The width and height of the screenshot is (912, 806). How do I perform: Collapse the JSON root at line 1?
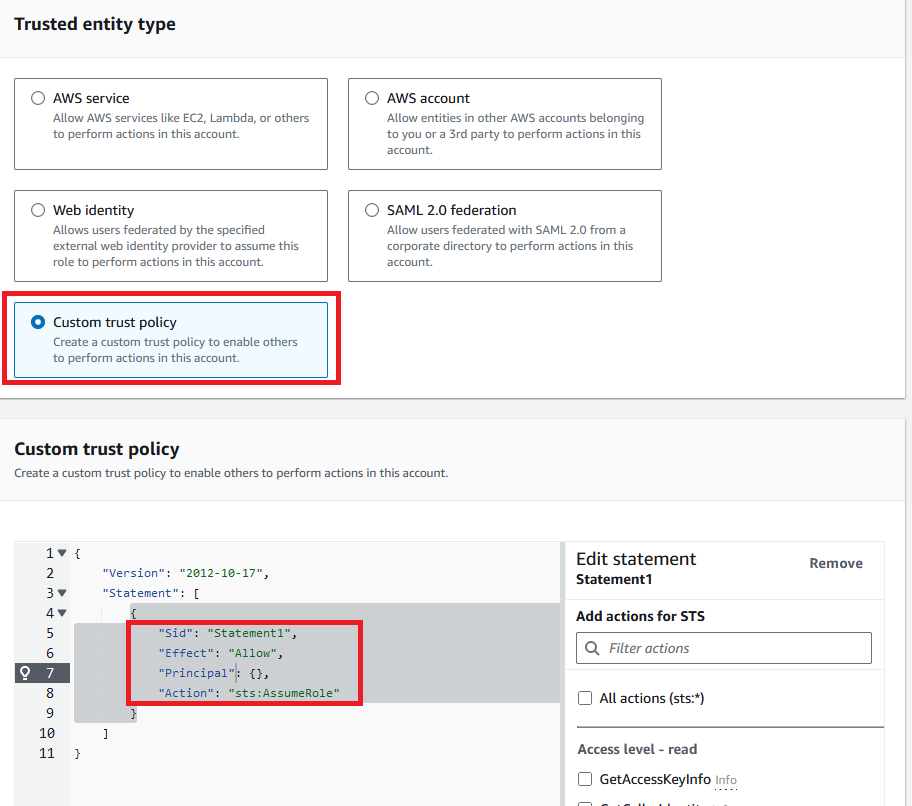[62, 553]
